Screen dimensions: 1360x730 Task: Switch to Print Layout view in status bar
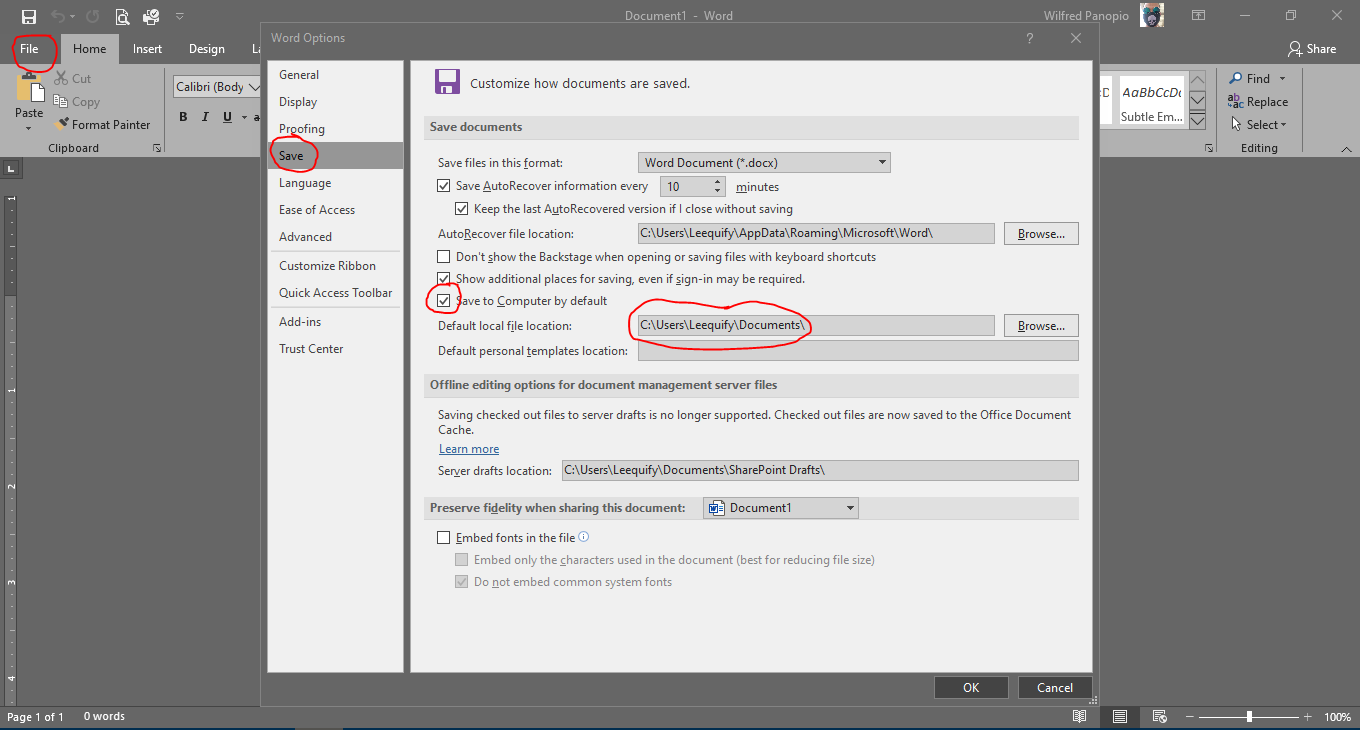pos(1120,716)
